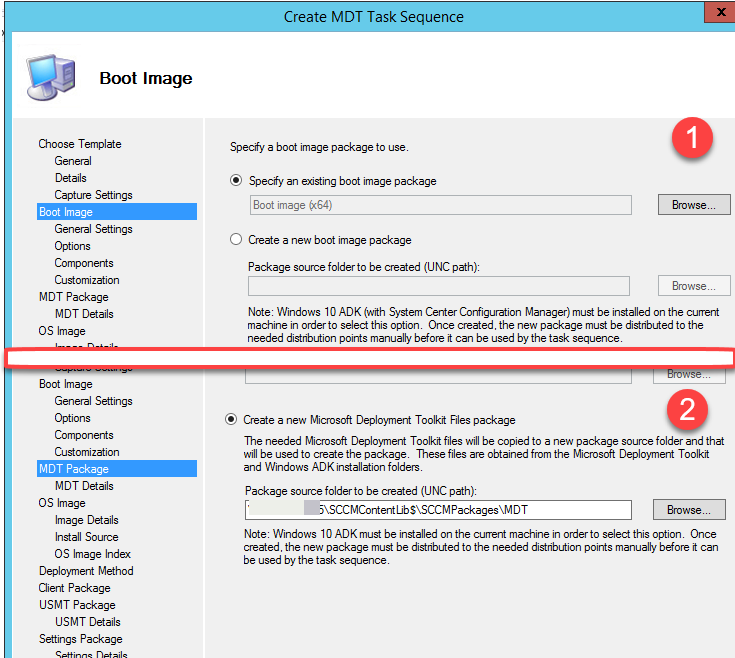Click the UNC path field containing SCCMPackages\MDT

pos(438,510)
